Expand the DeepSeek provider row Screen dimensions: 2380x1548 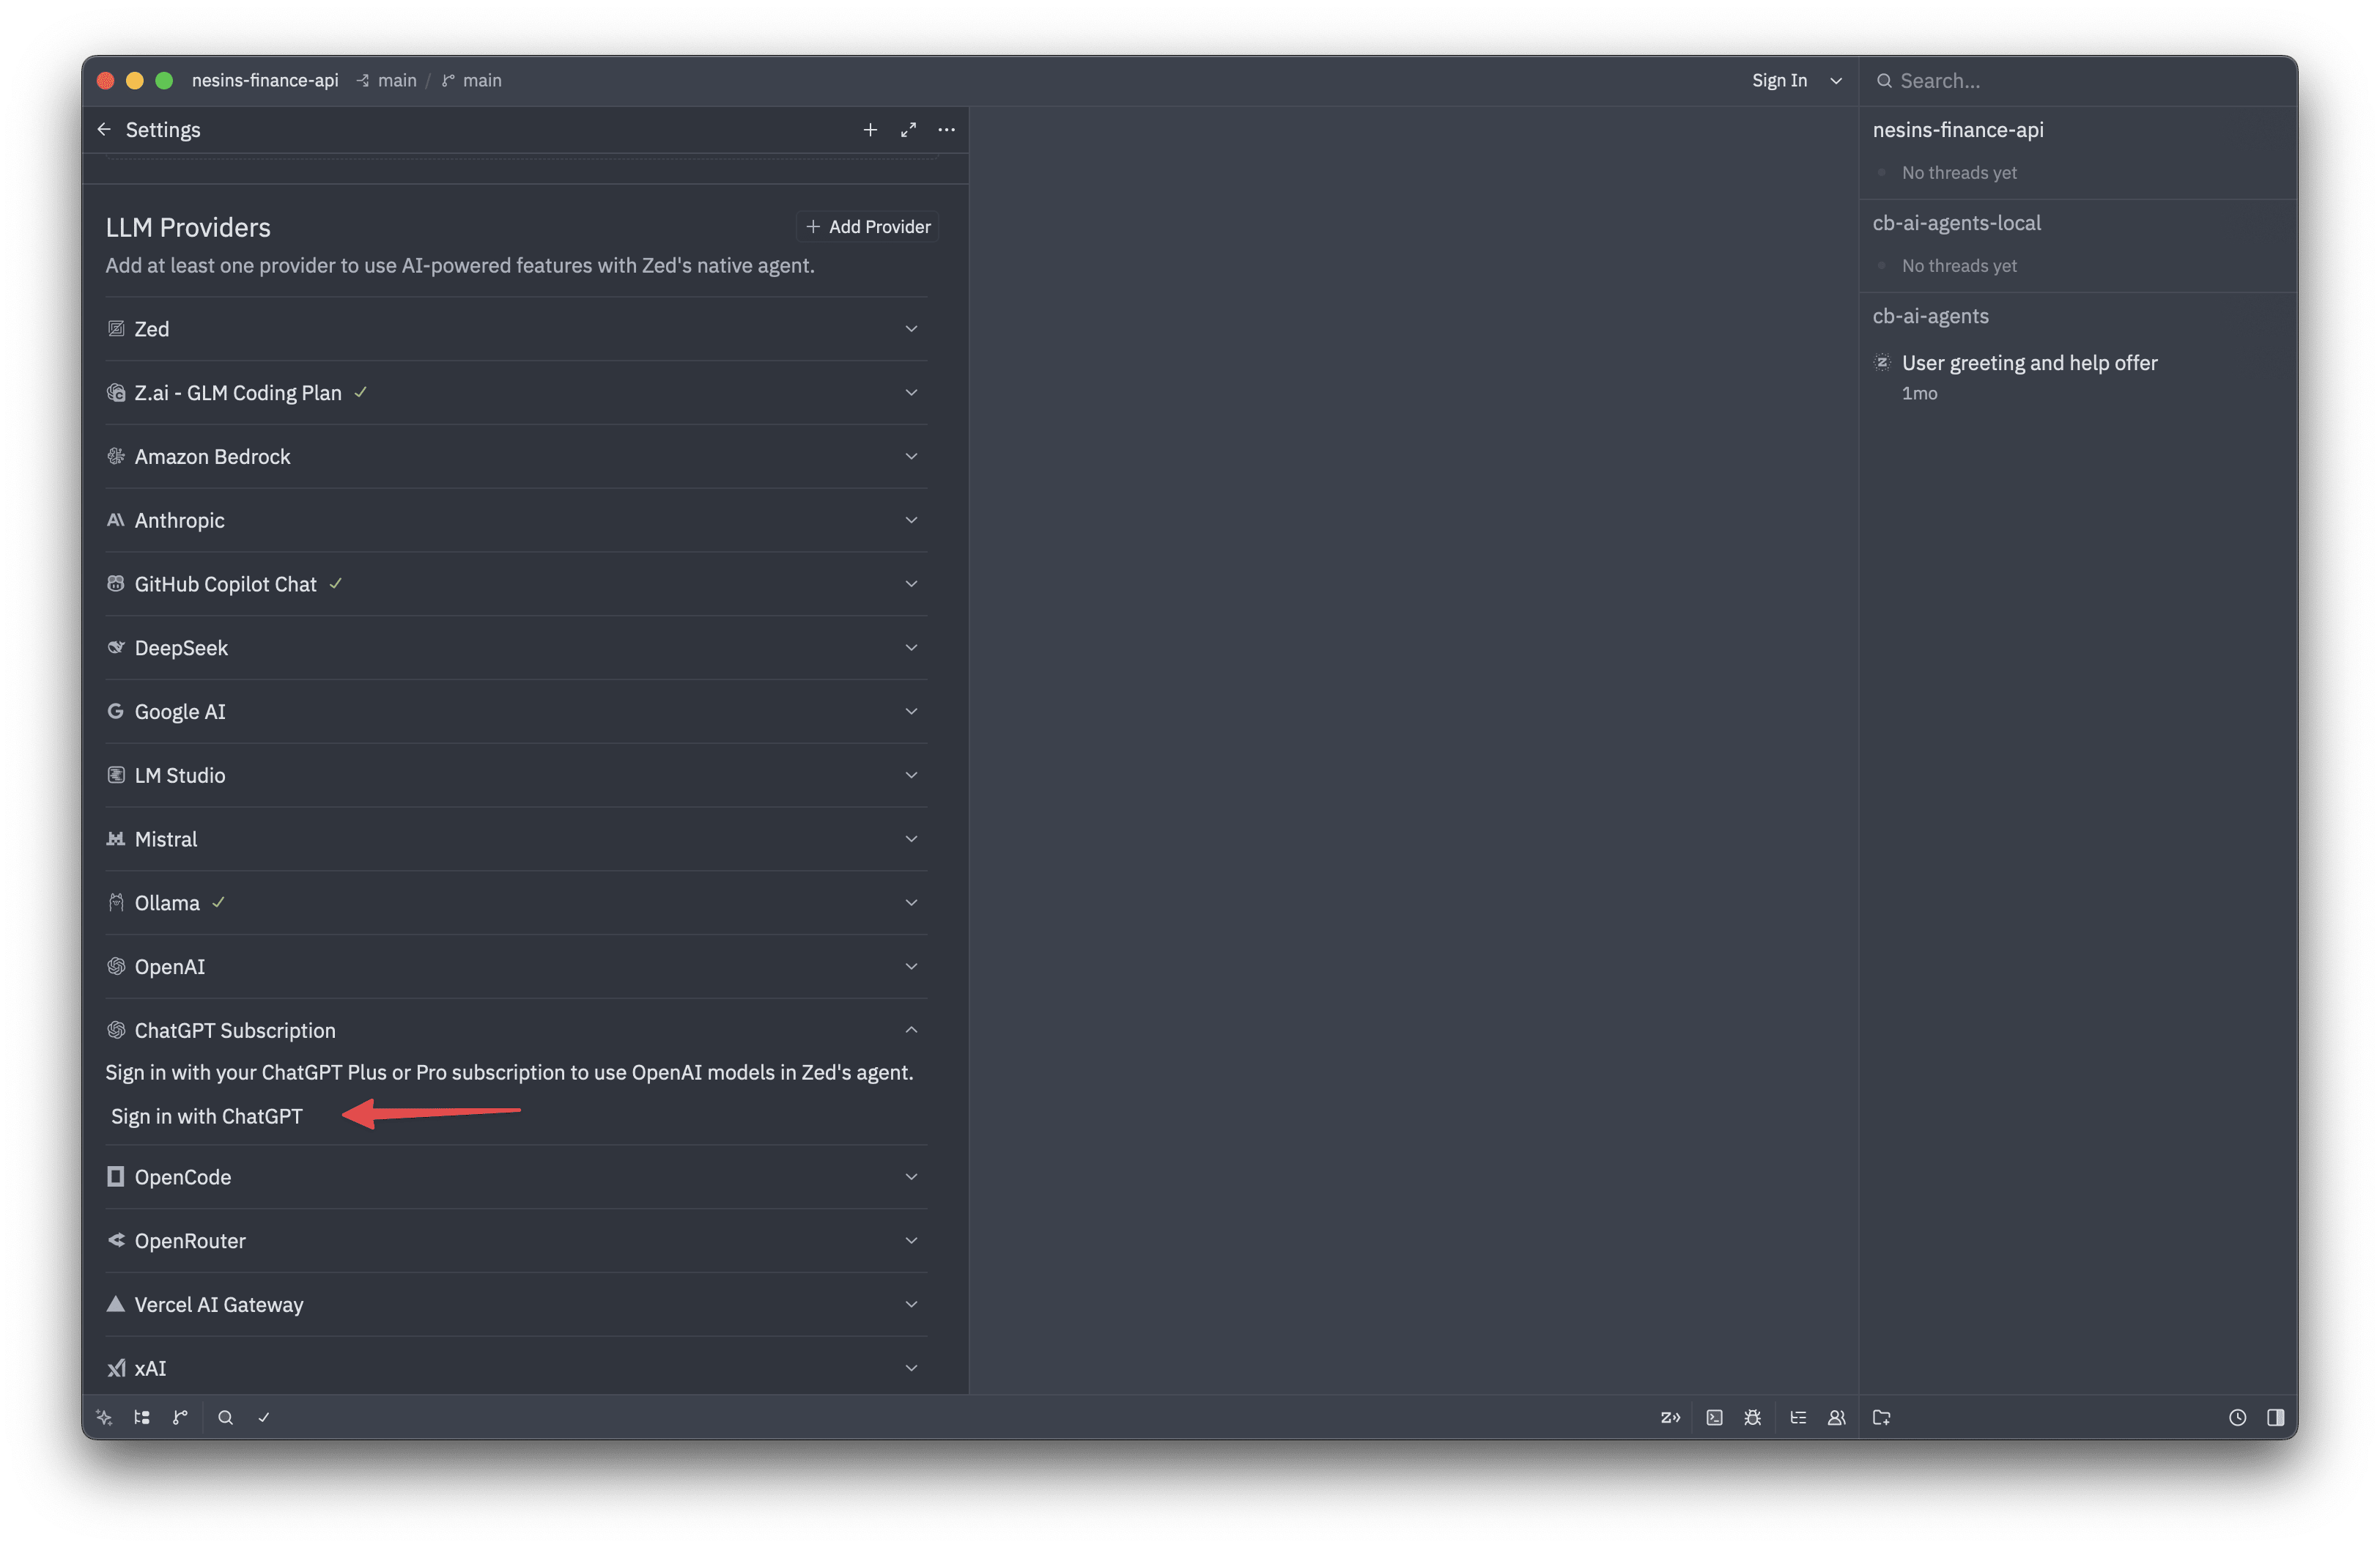(516, 648)
